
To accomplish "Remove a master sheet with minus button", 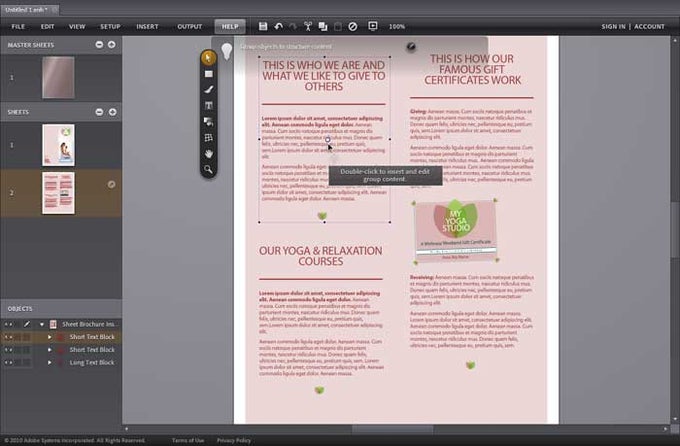I will 99,45.
